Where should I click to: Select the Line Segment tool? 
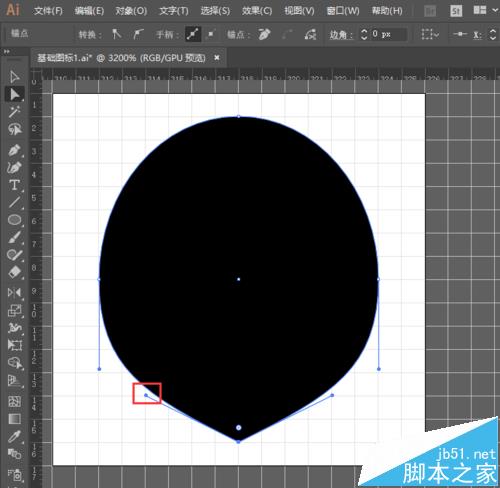click(14, 202)
